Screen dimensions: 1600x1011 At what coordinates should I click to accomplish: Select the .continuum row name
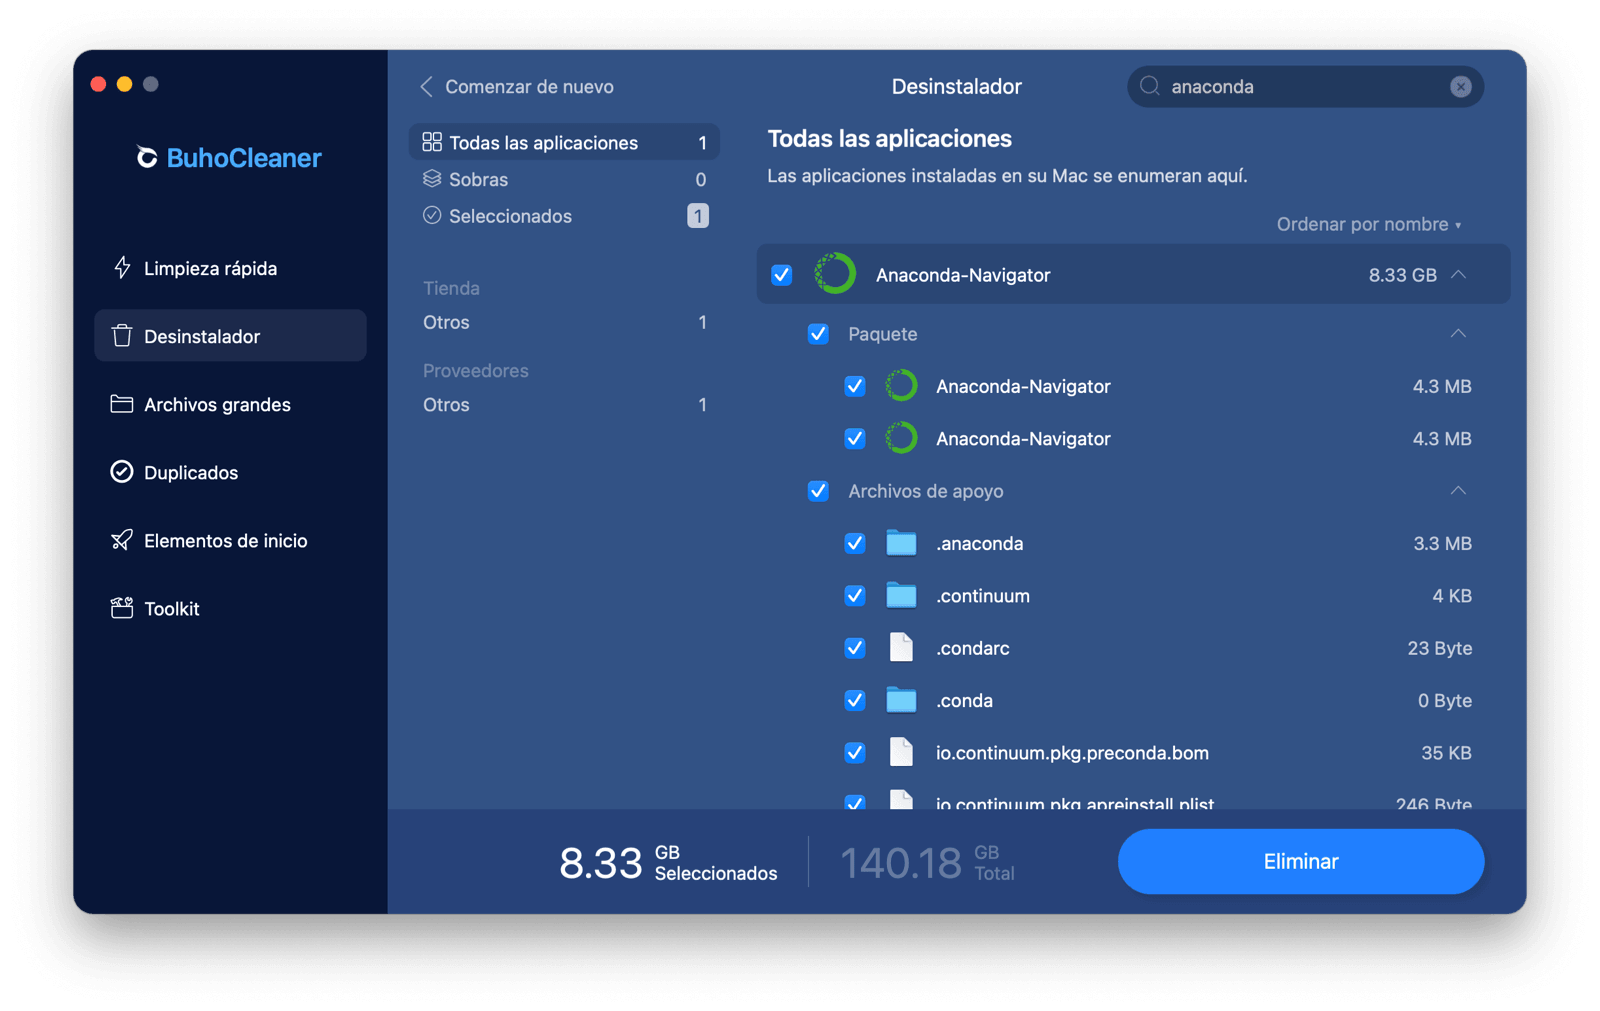coord(982,595)
